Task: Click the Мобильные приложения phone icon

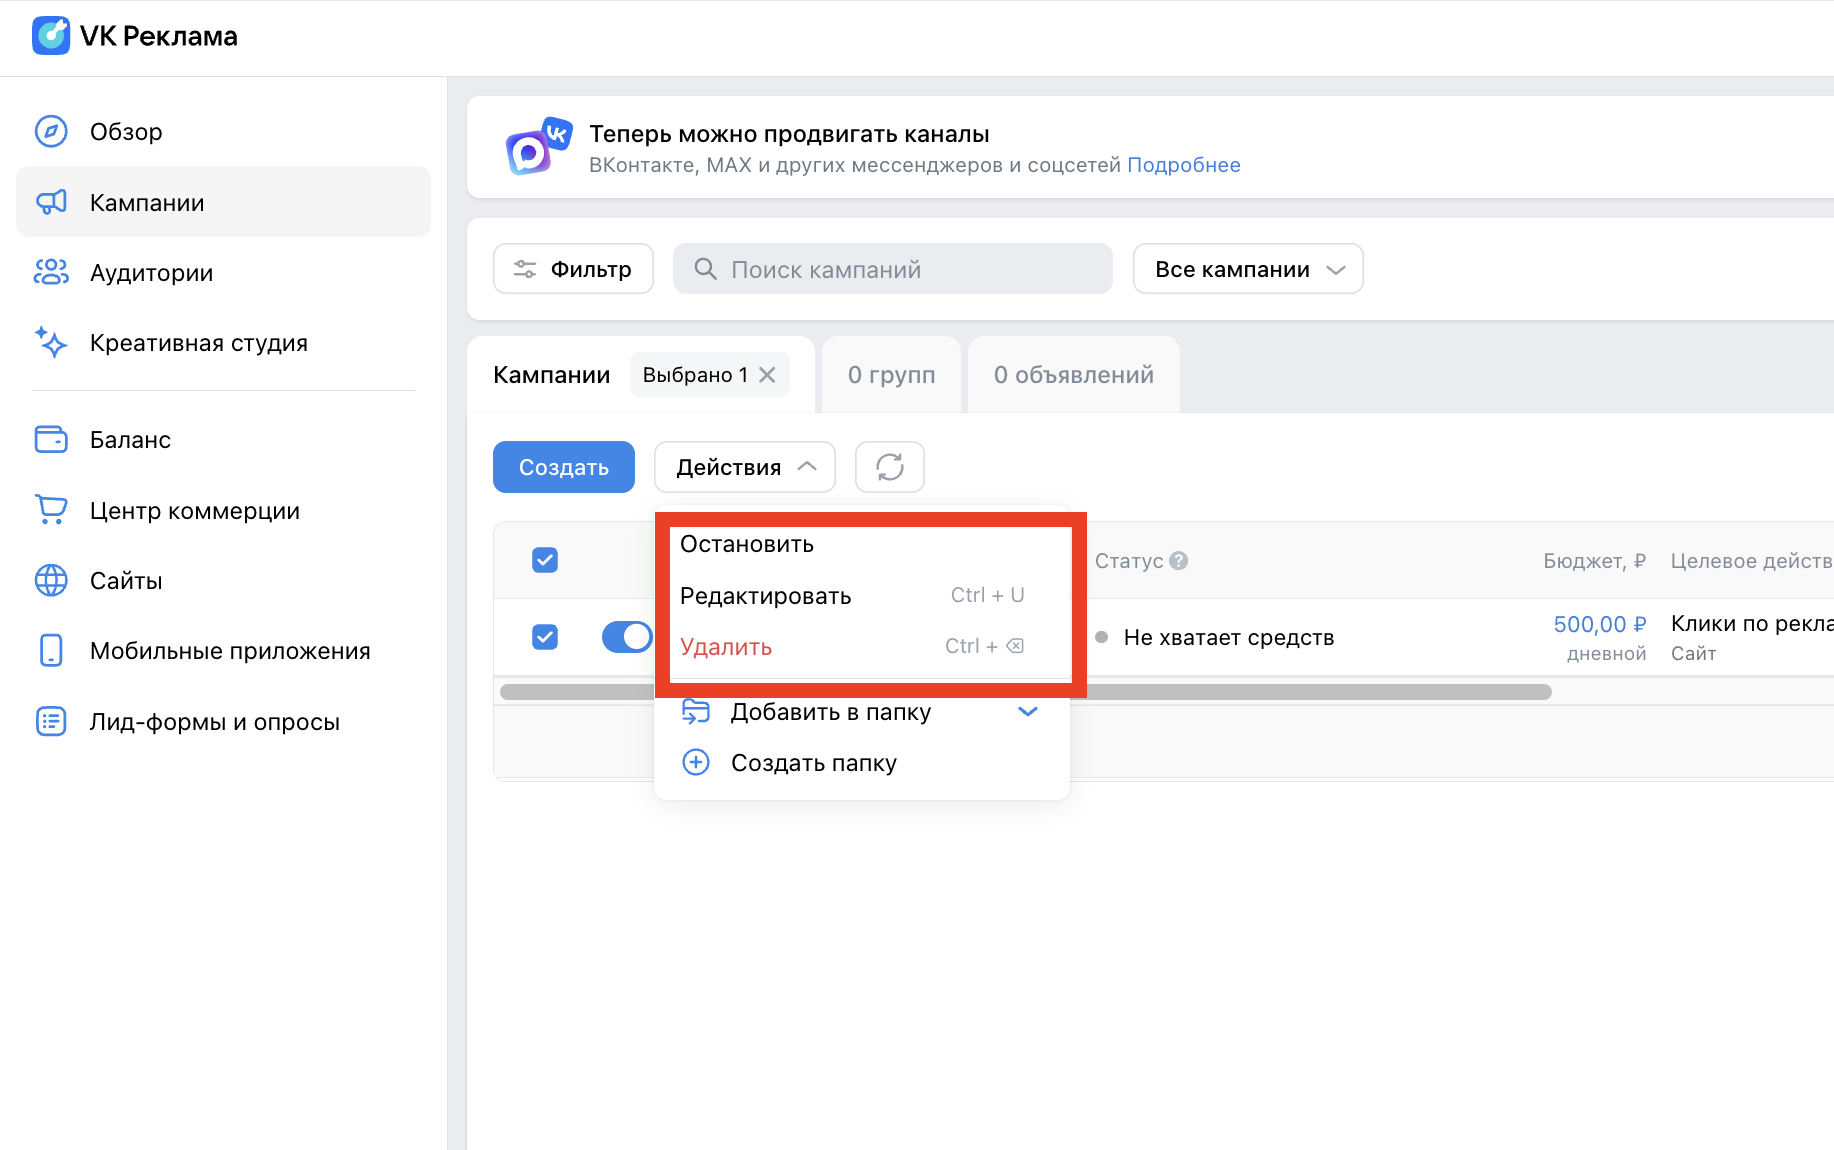Action: (51, 650)
